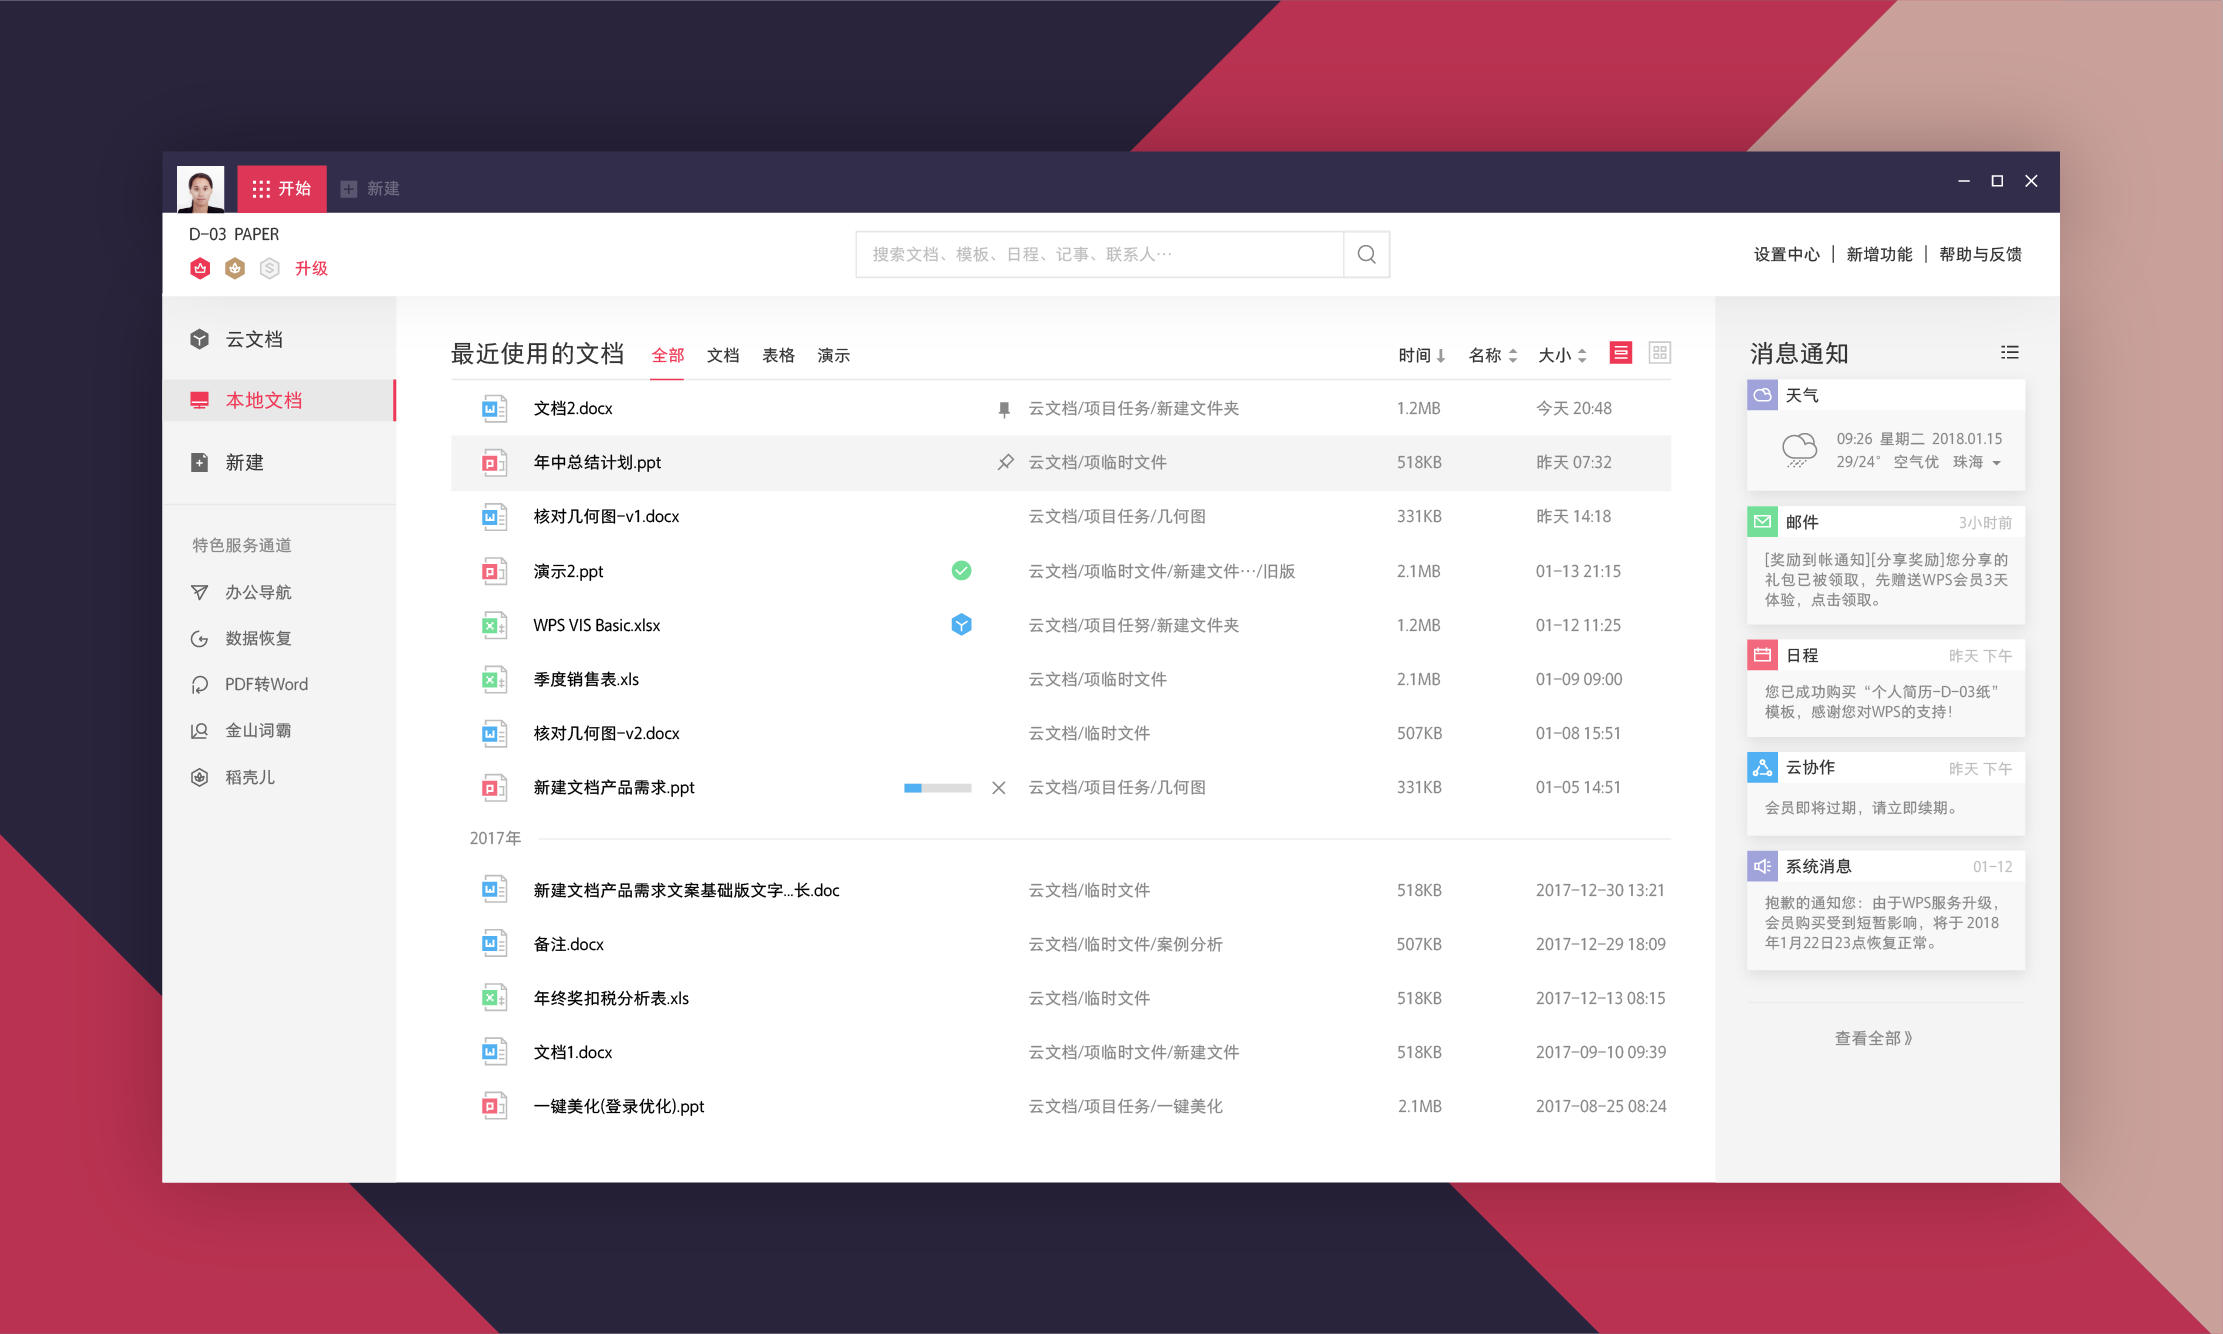Switch to the 表格 filter tab

778,355
